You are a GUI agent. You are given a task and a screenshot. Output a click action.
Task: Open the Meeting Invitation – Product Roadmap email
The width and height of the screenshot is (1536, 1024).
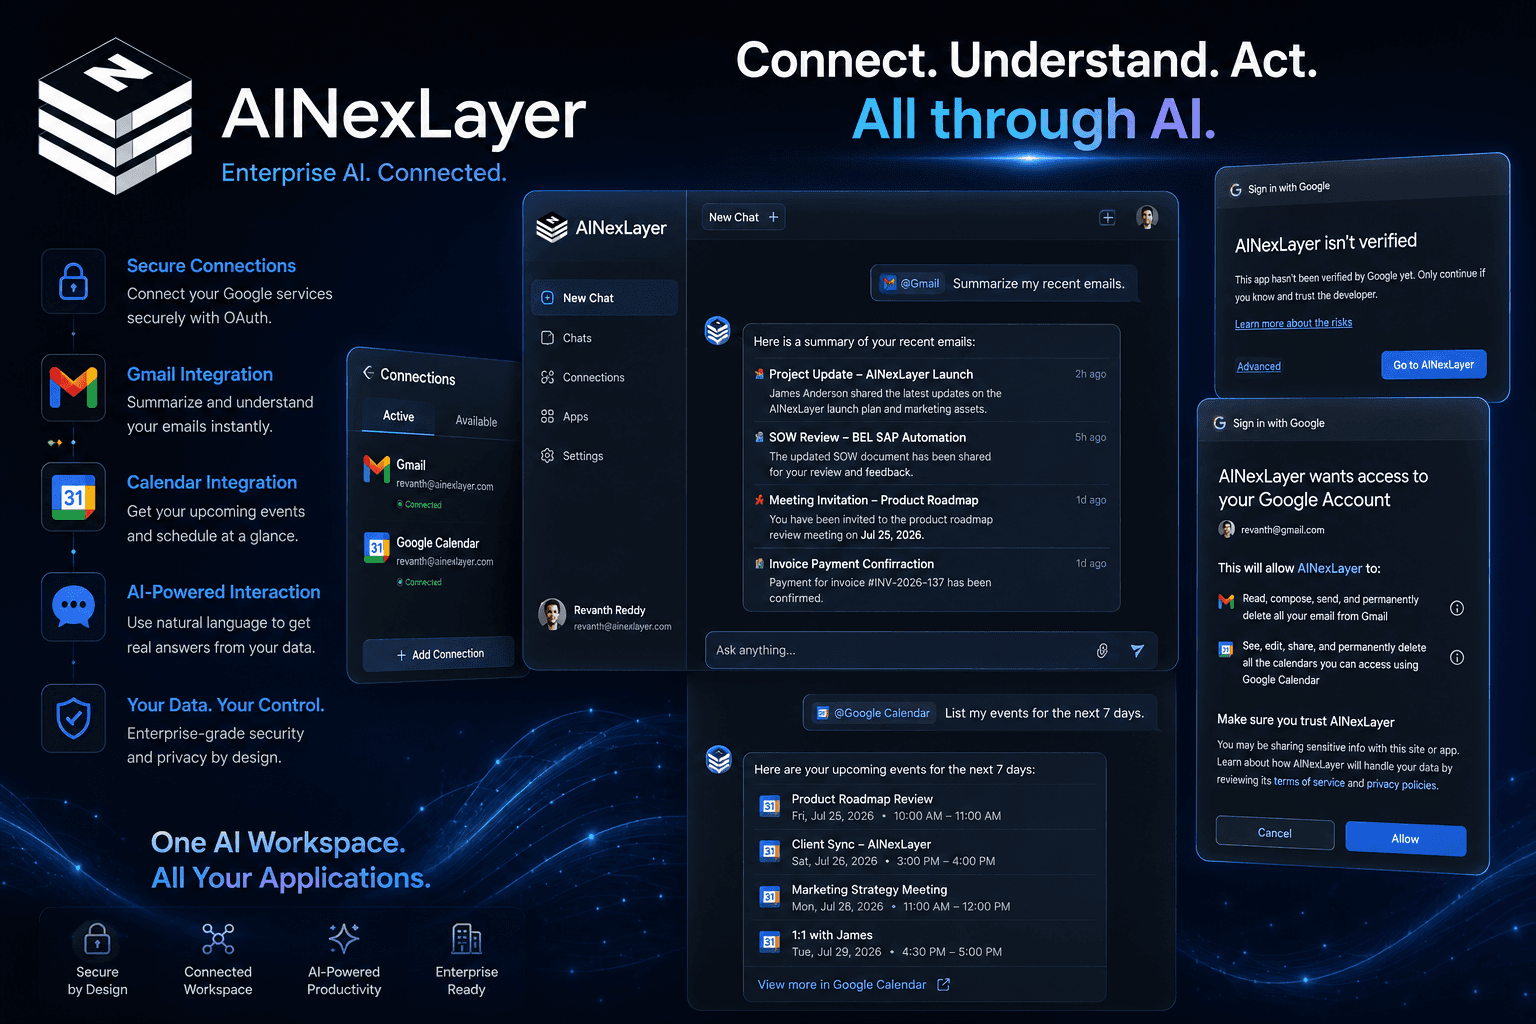tap(930, 517)
